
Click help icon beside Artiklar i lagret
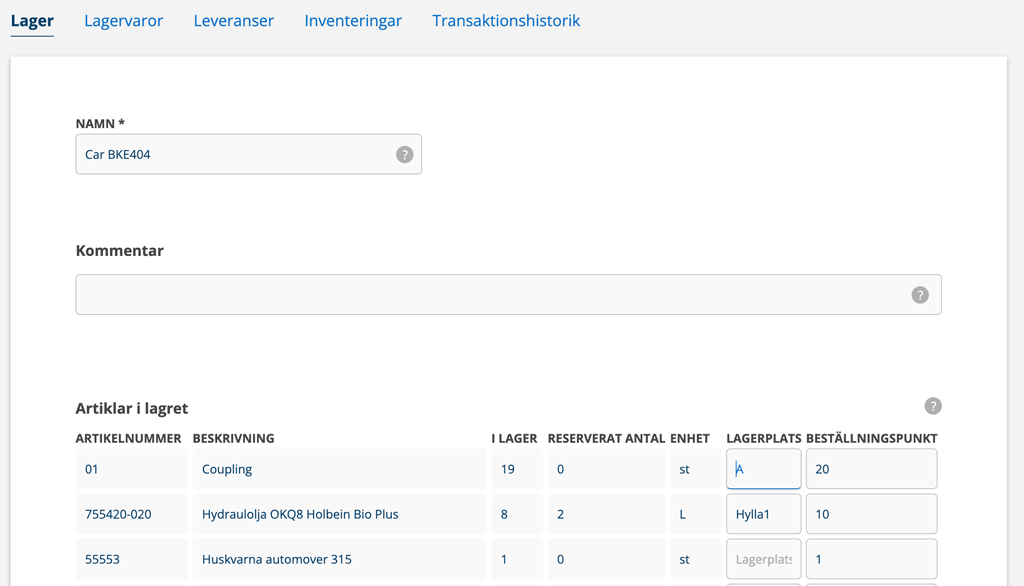tap(933, 406)
